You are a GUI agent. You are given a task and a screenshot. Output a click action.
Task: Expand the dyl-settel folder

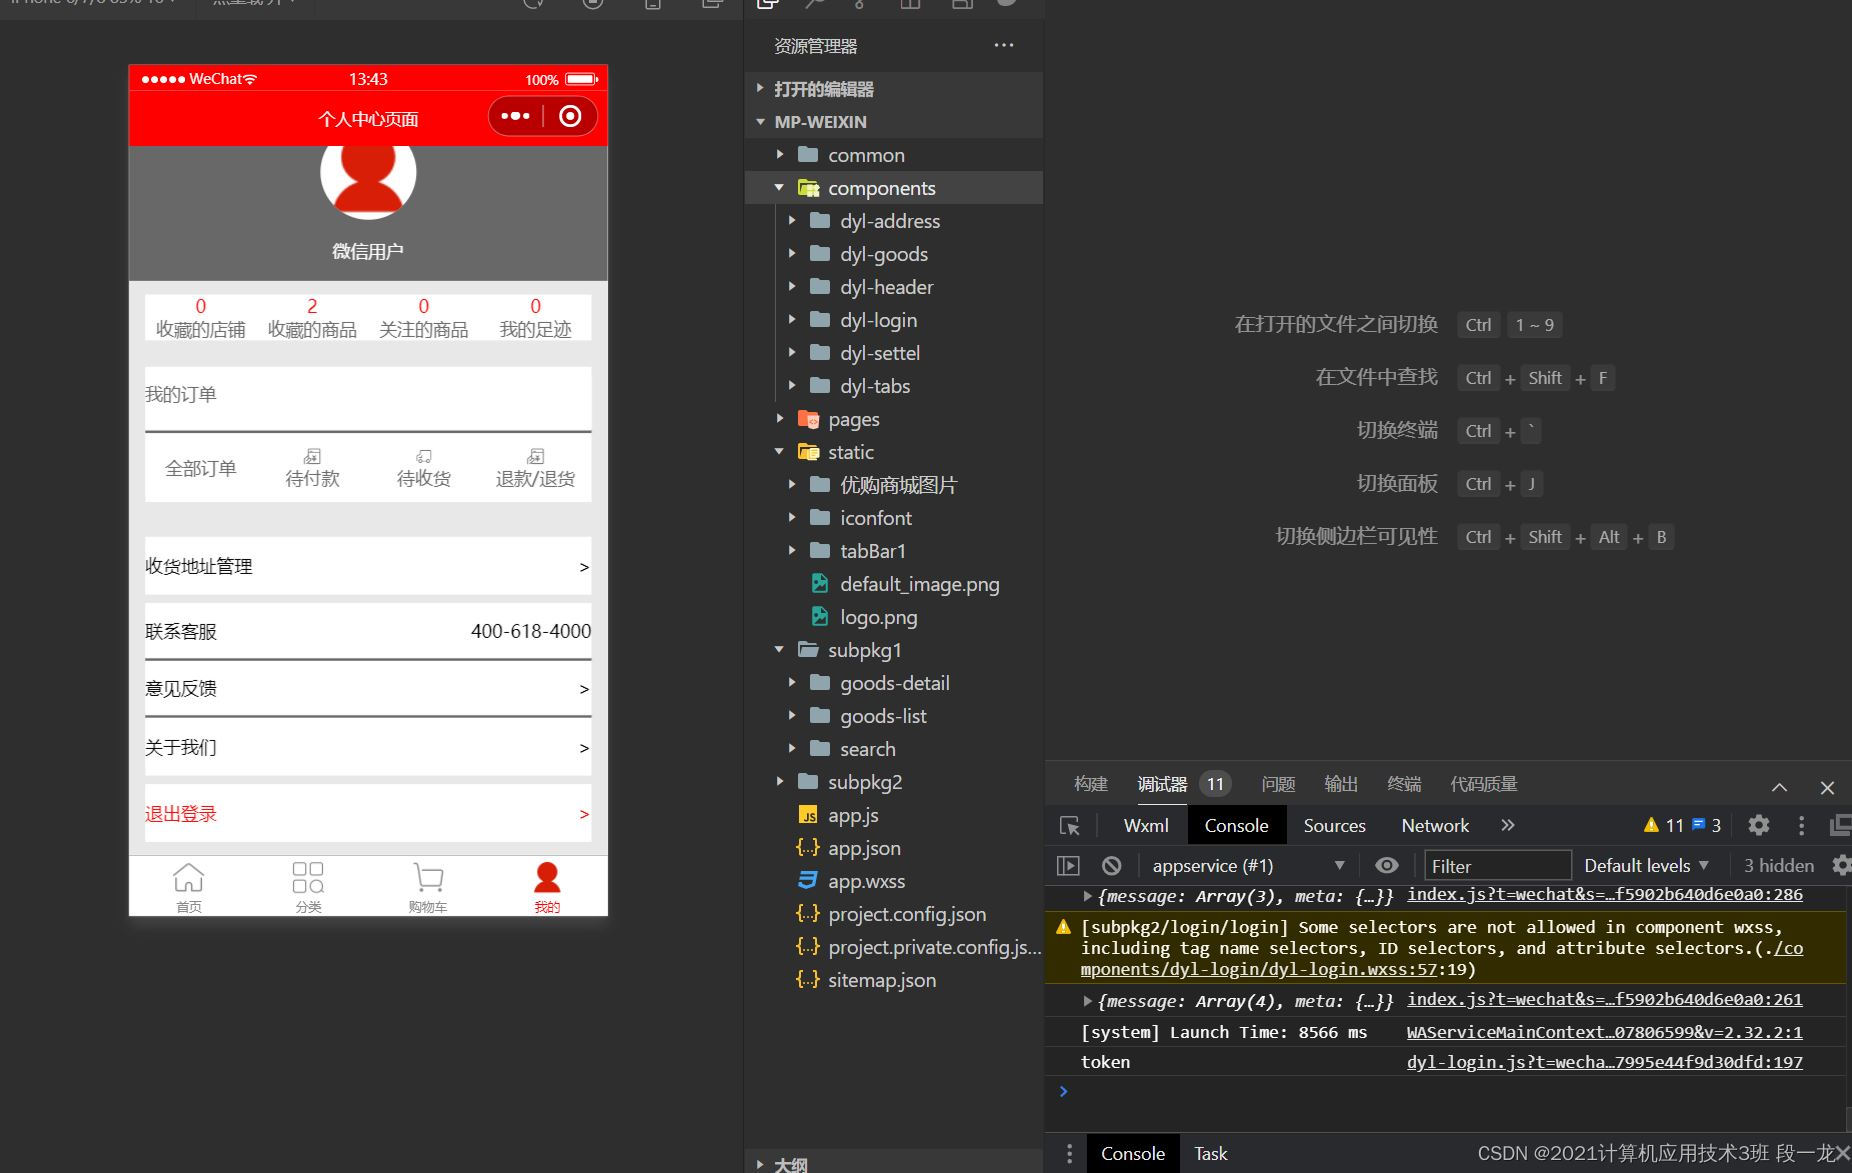[894, 353]
